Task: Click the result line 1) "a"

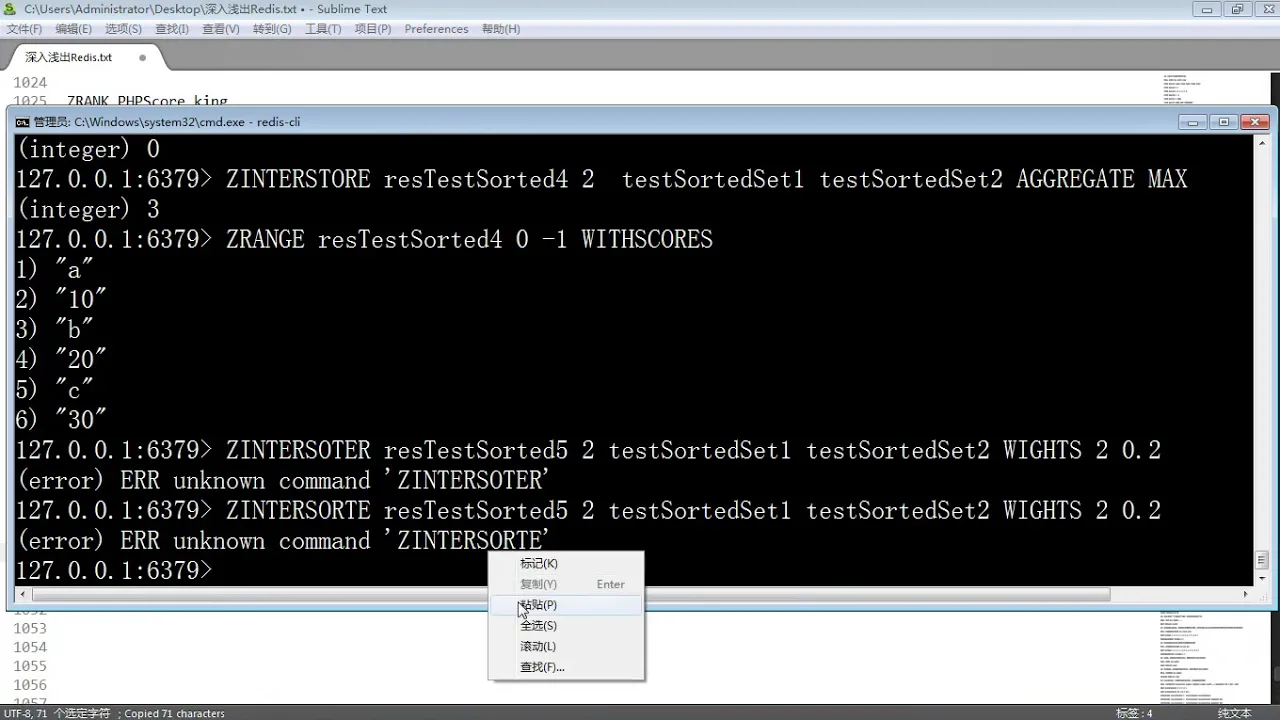Action: pyautogui.click(x=54, y=270)
